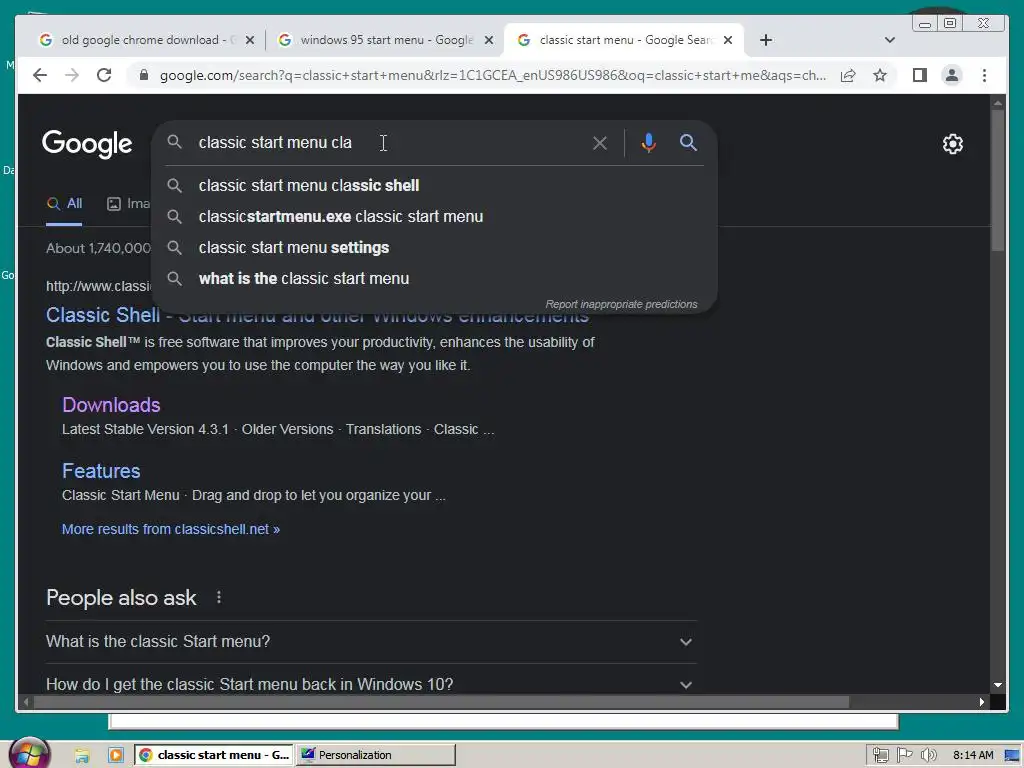Close the old google chrome download tab
Image resolution: width=1024 pixels, height=768 pixels.
tap(249, 40)
